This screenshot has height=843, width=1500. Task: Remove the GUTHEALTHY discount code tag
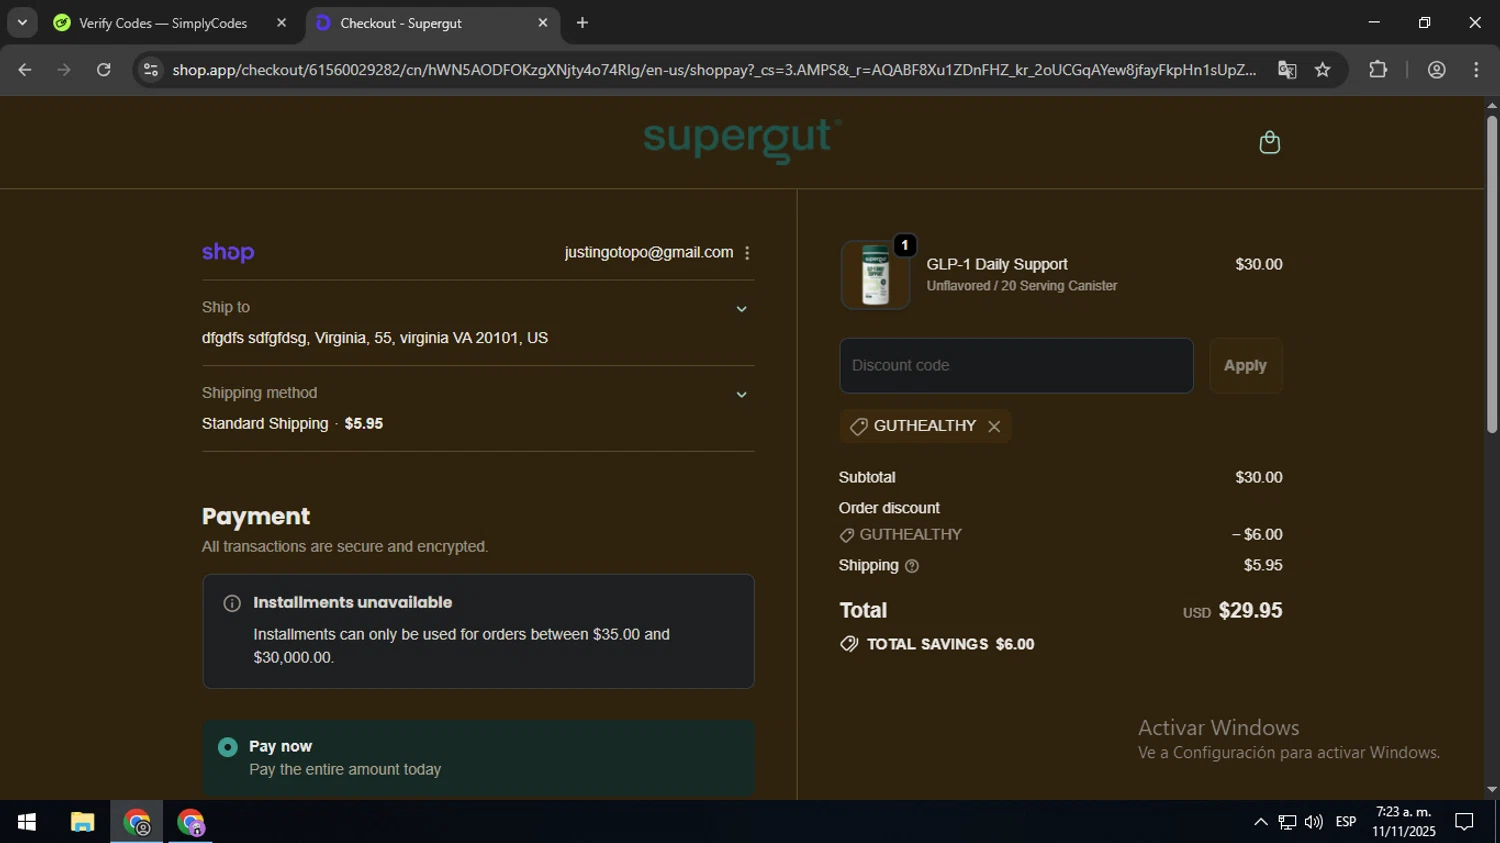coord(994,426)
